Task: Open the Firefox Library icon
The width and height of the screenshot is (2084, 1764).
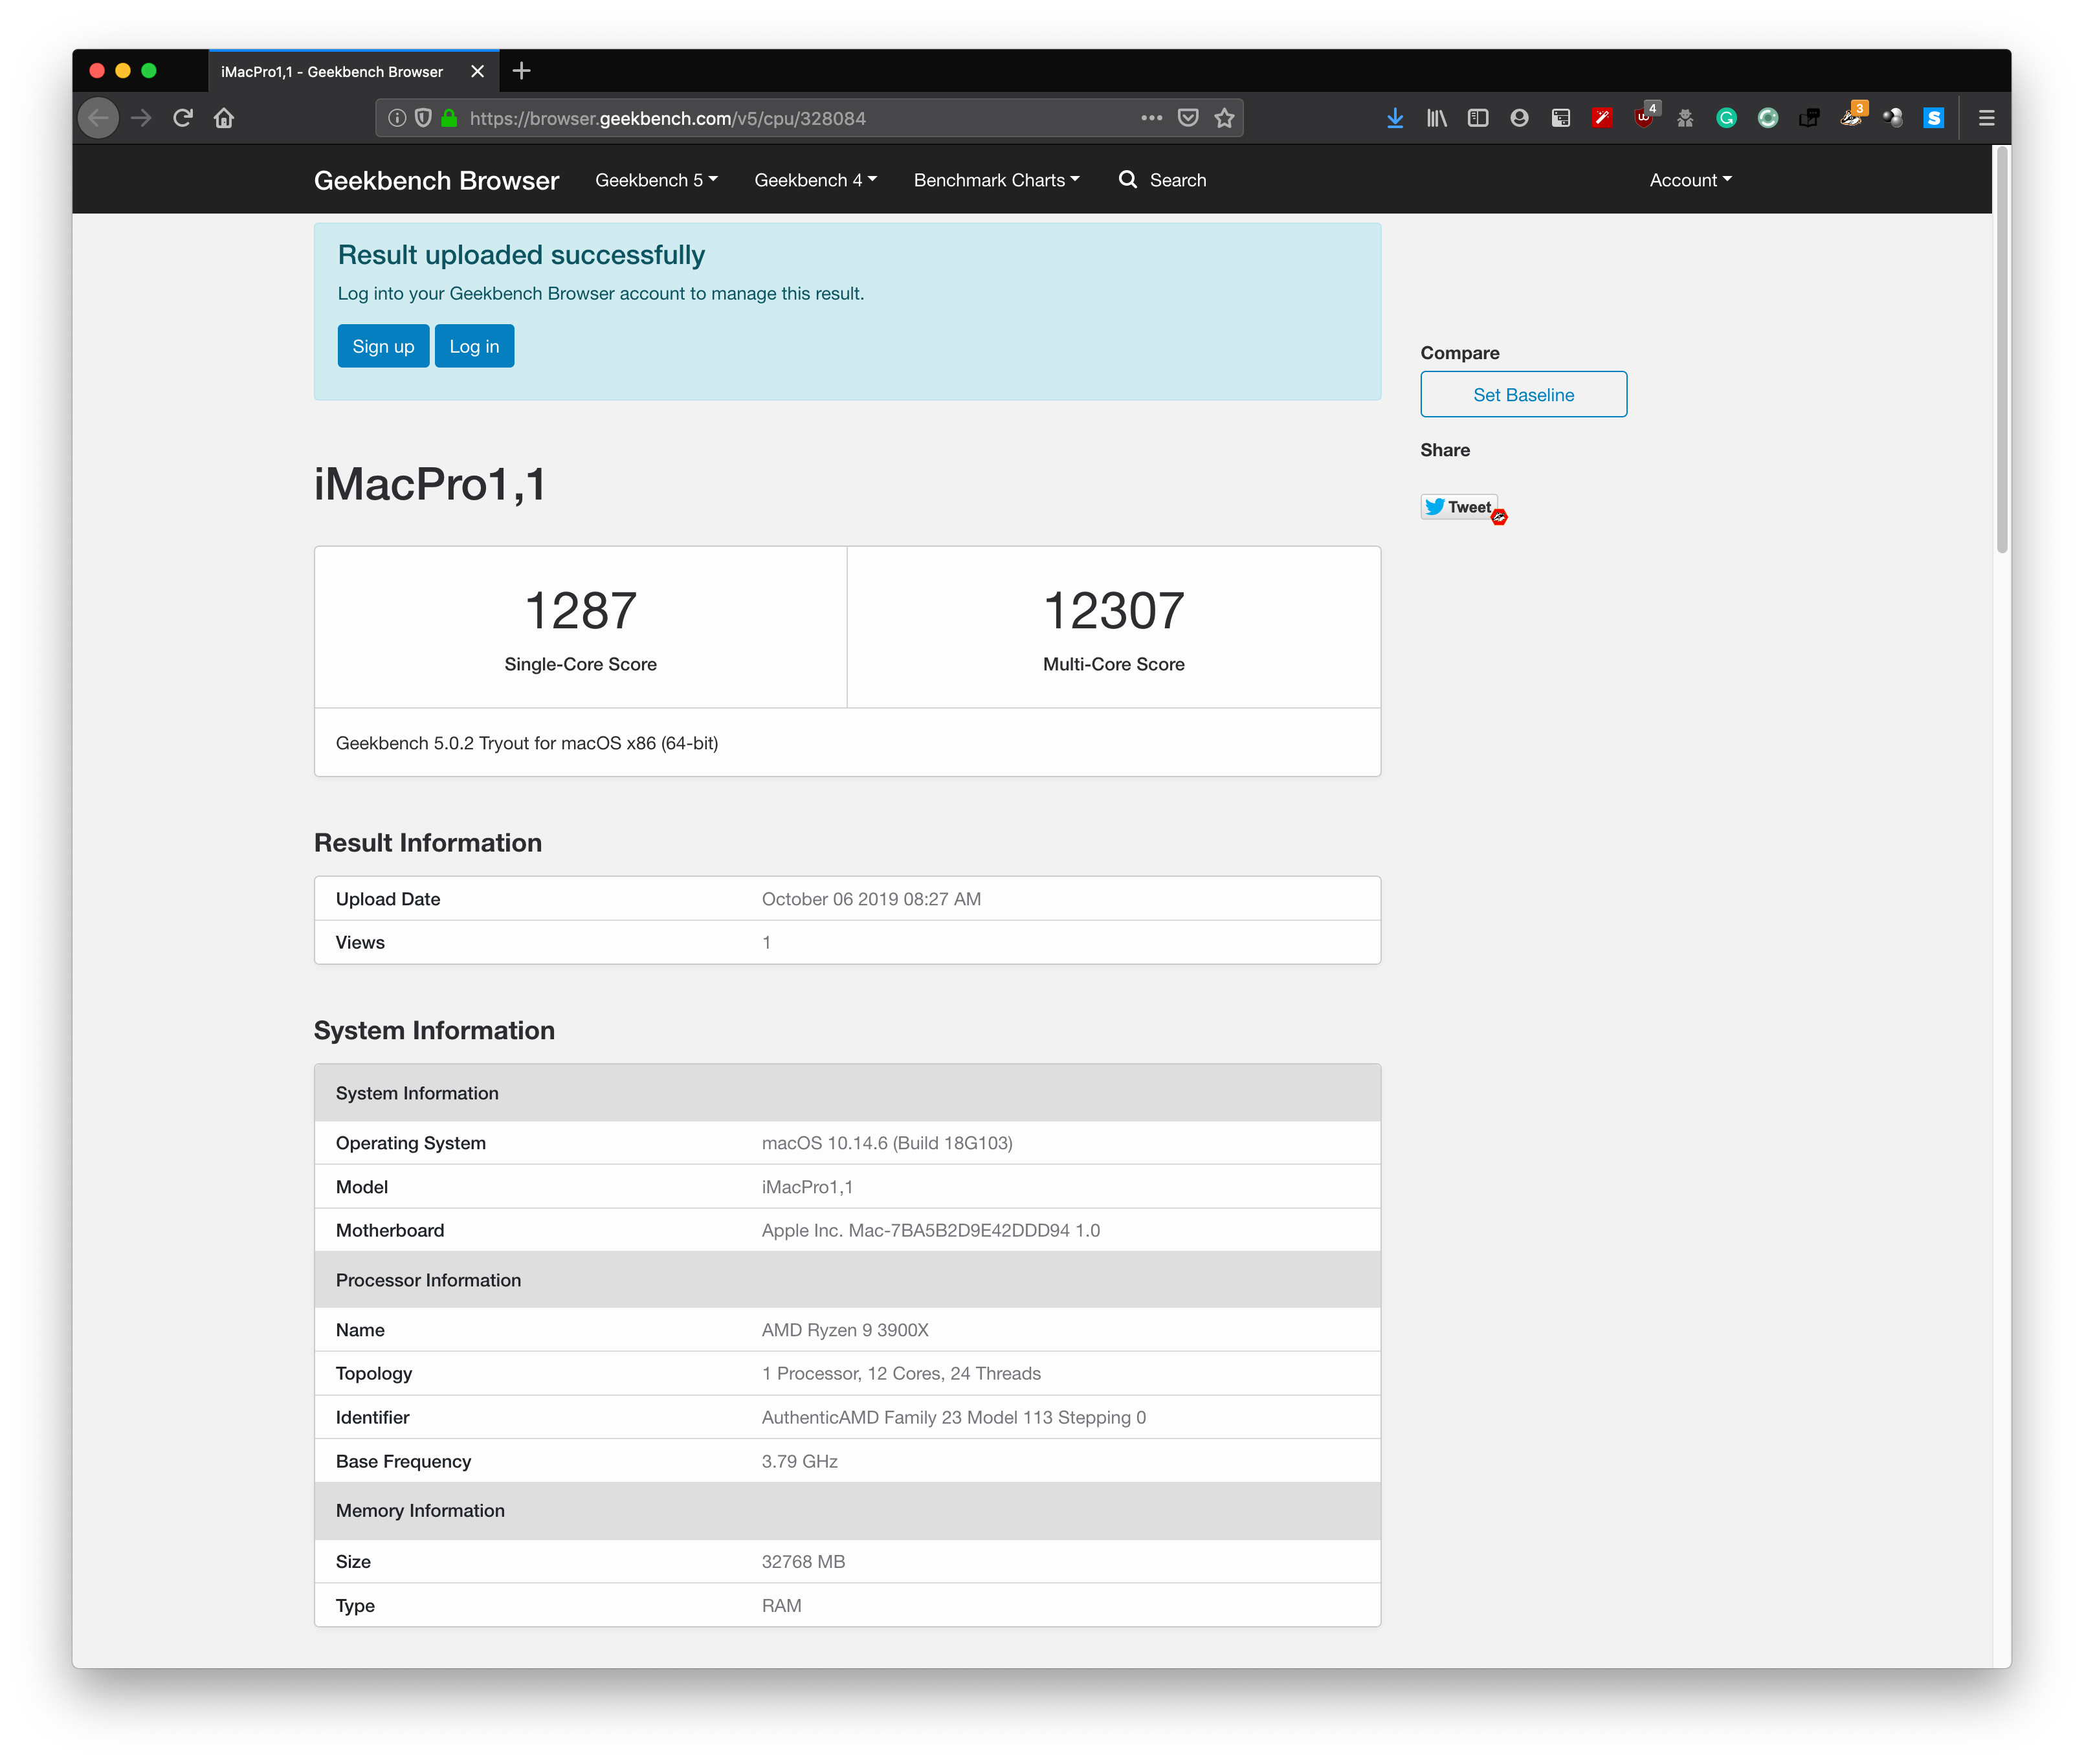Action: [x=1436, y=118]
